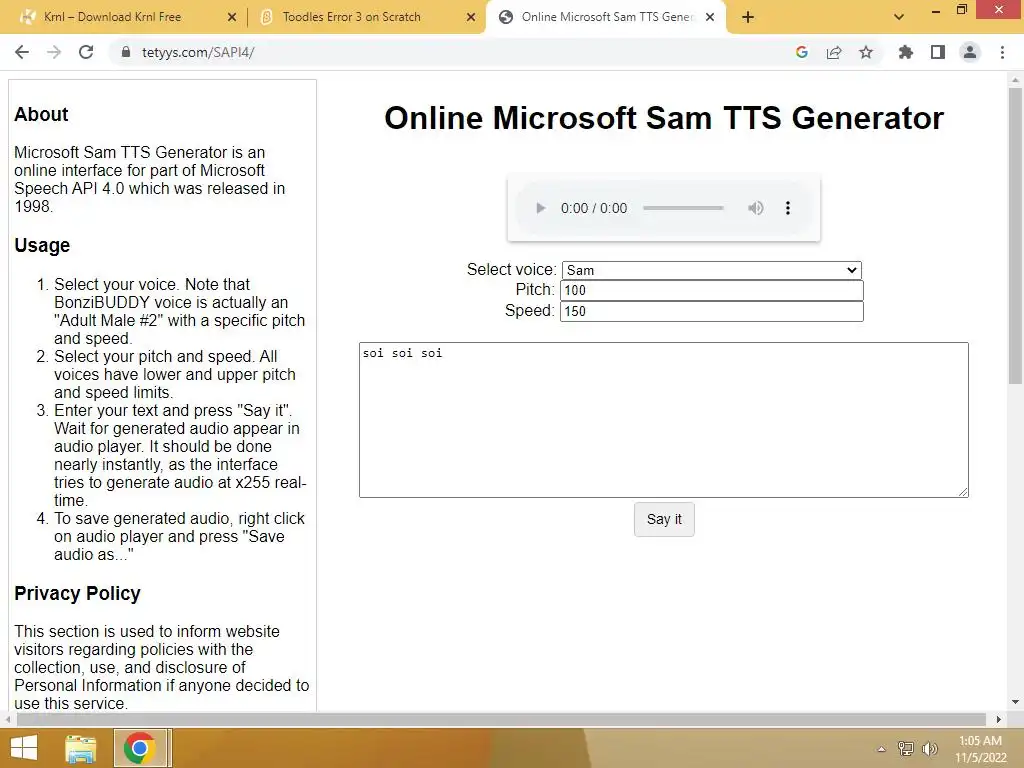The width and height of the screenshot is (1024, 768).
Task: Click the About heading
Action: coord(41,114)
